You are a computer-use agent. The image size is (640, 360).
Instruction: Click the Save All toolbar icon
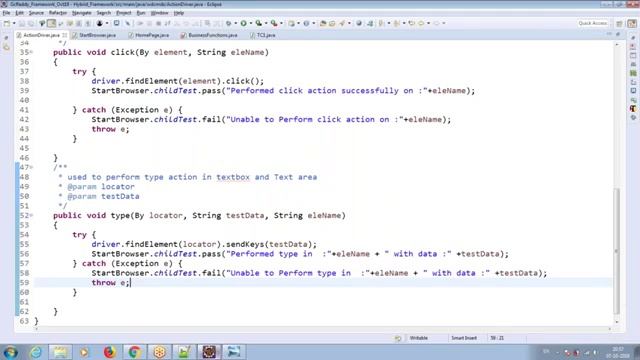click(31, 23)
